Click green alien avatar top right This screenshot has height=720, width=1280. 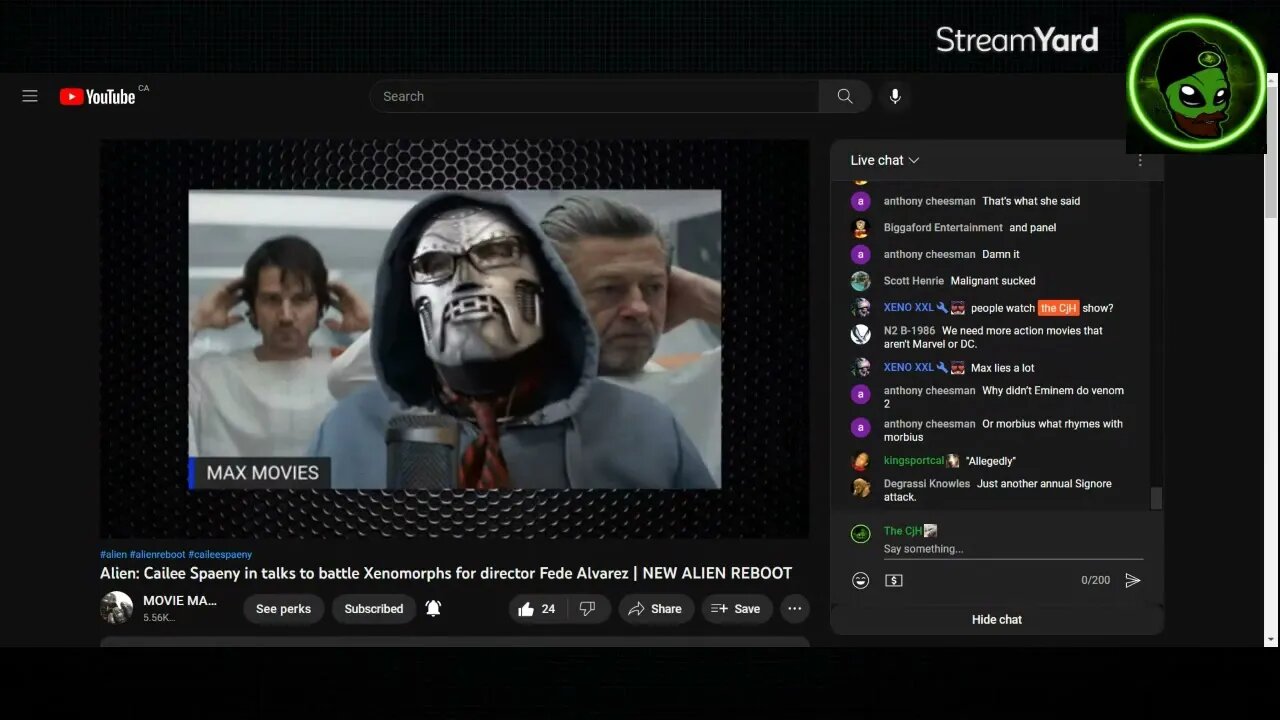tap(1196, 83)
